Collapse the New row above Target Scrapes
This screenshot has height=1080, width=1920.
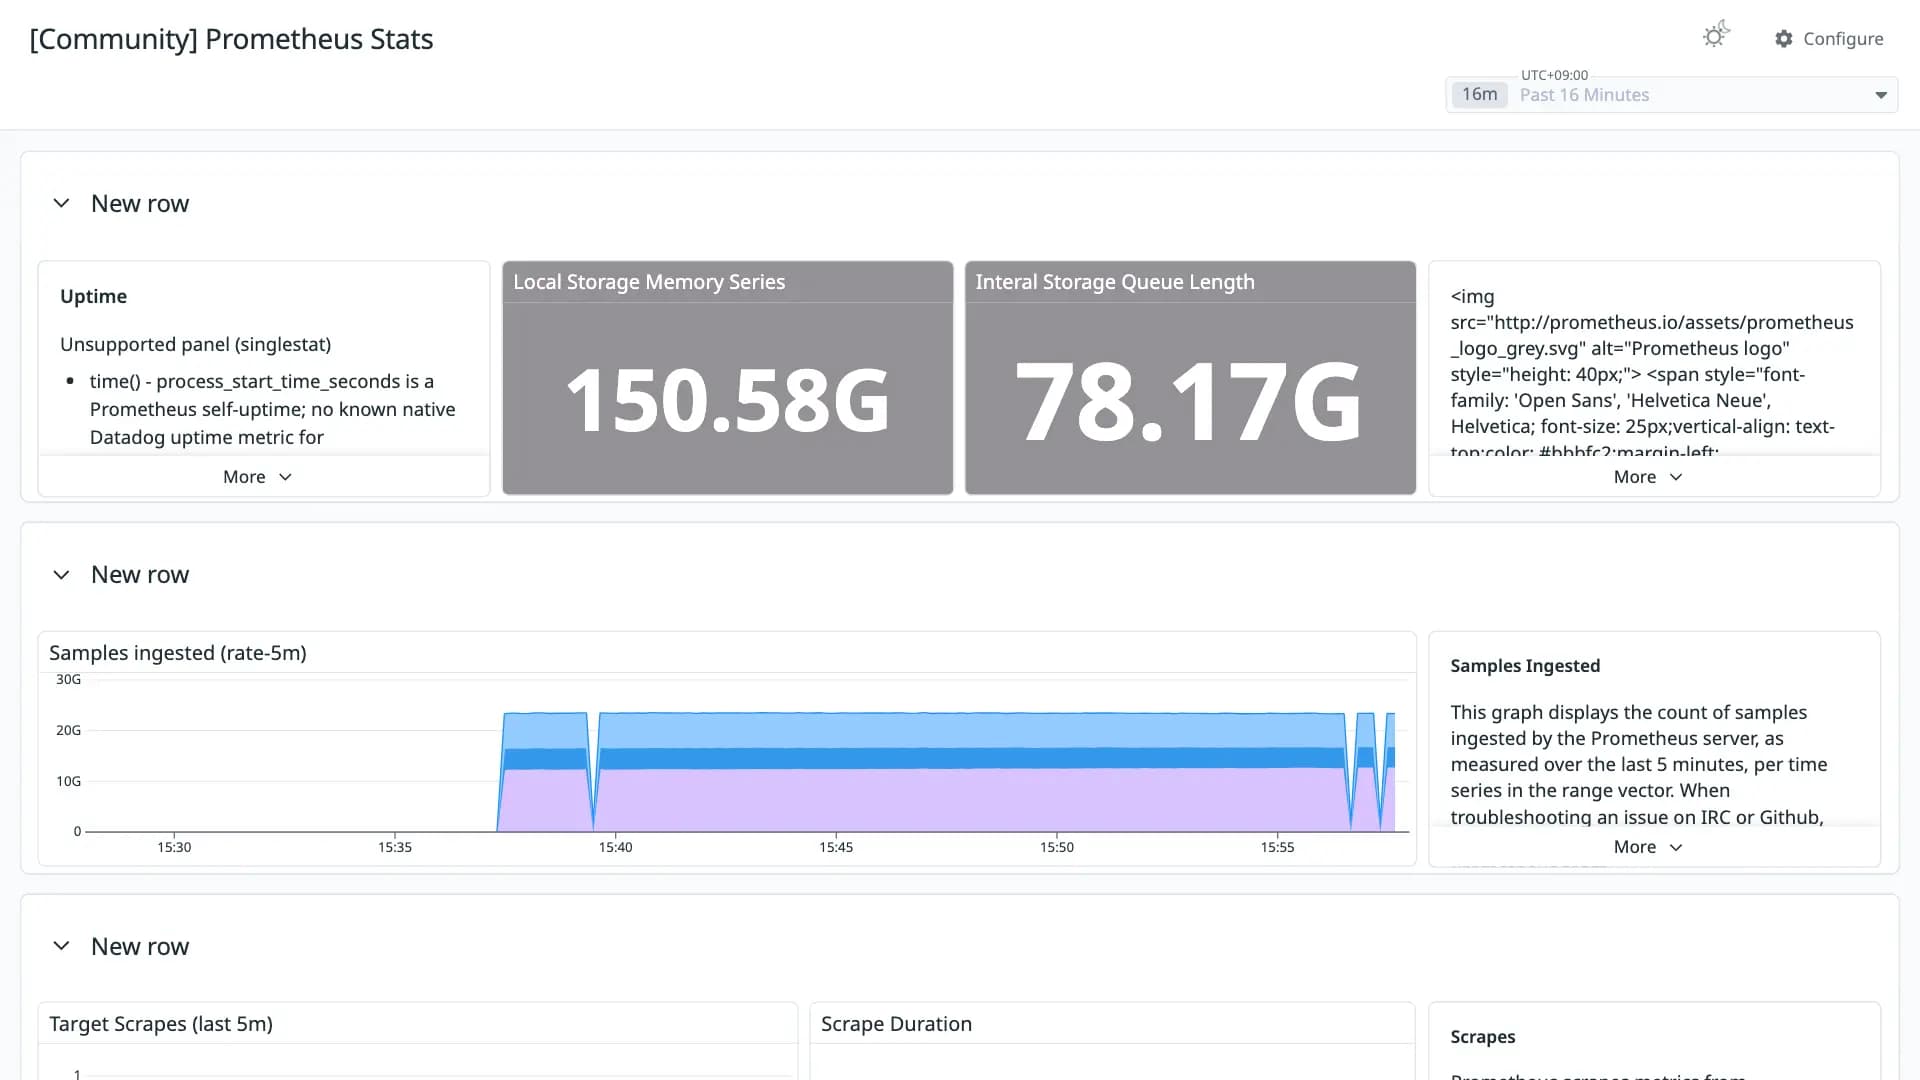point(61,946)
